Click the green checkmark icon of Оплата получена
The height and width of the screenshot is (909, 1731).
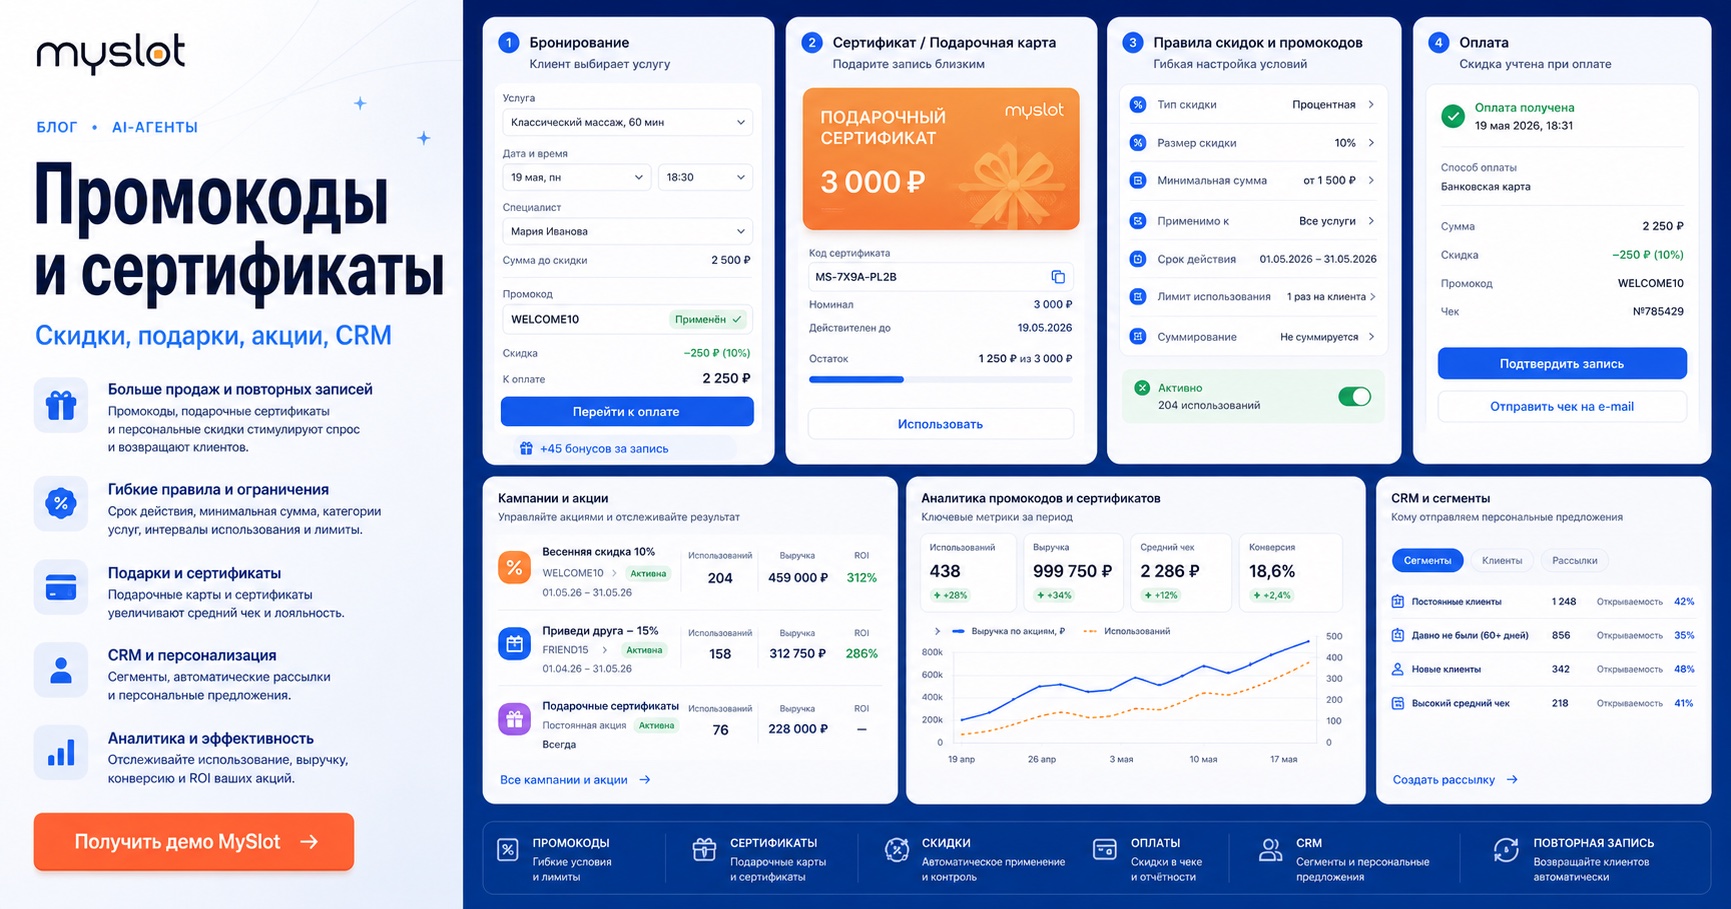(x=1453, y=116)
